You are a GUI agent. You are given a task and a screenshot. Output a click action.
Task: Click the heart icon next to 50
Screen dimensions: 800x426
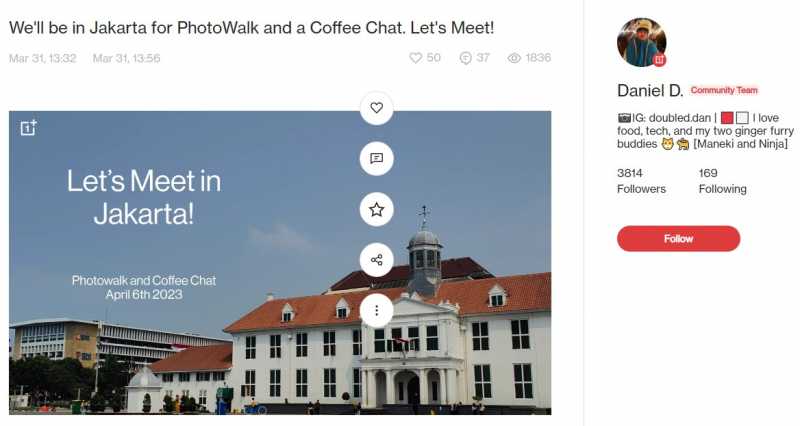click(x=416, y=58)
